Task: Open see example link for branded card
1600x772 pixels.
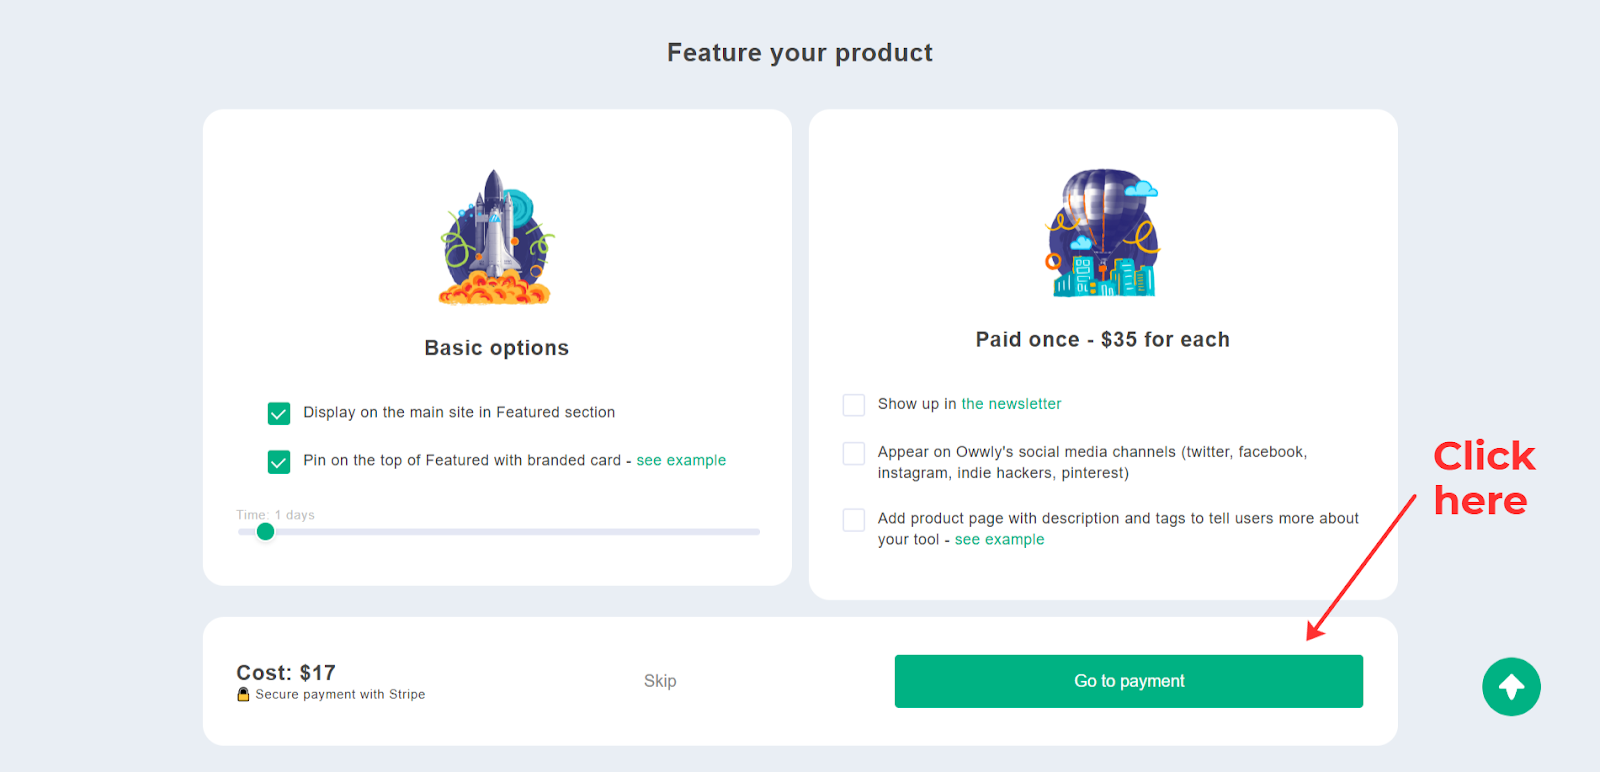Action: coord(681,460)
